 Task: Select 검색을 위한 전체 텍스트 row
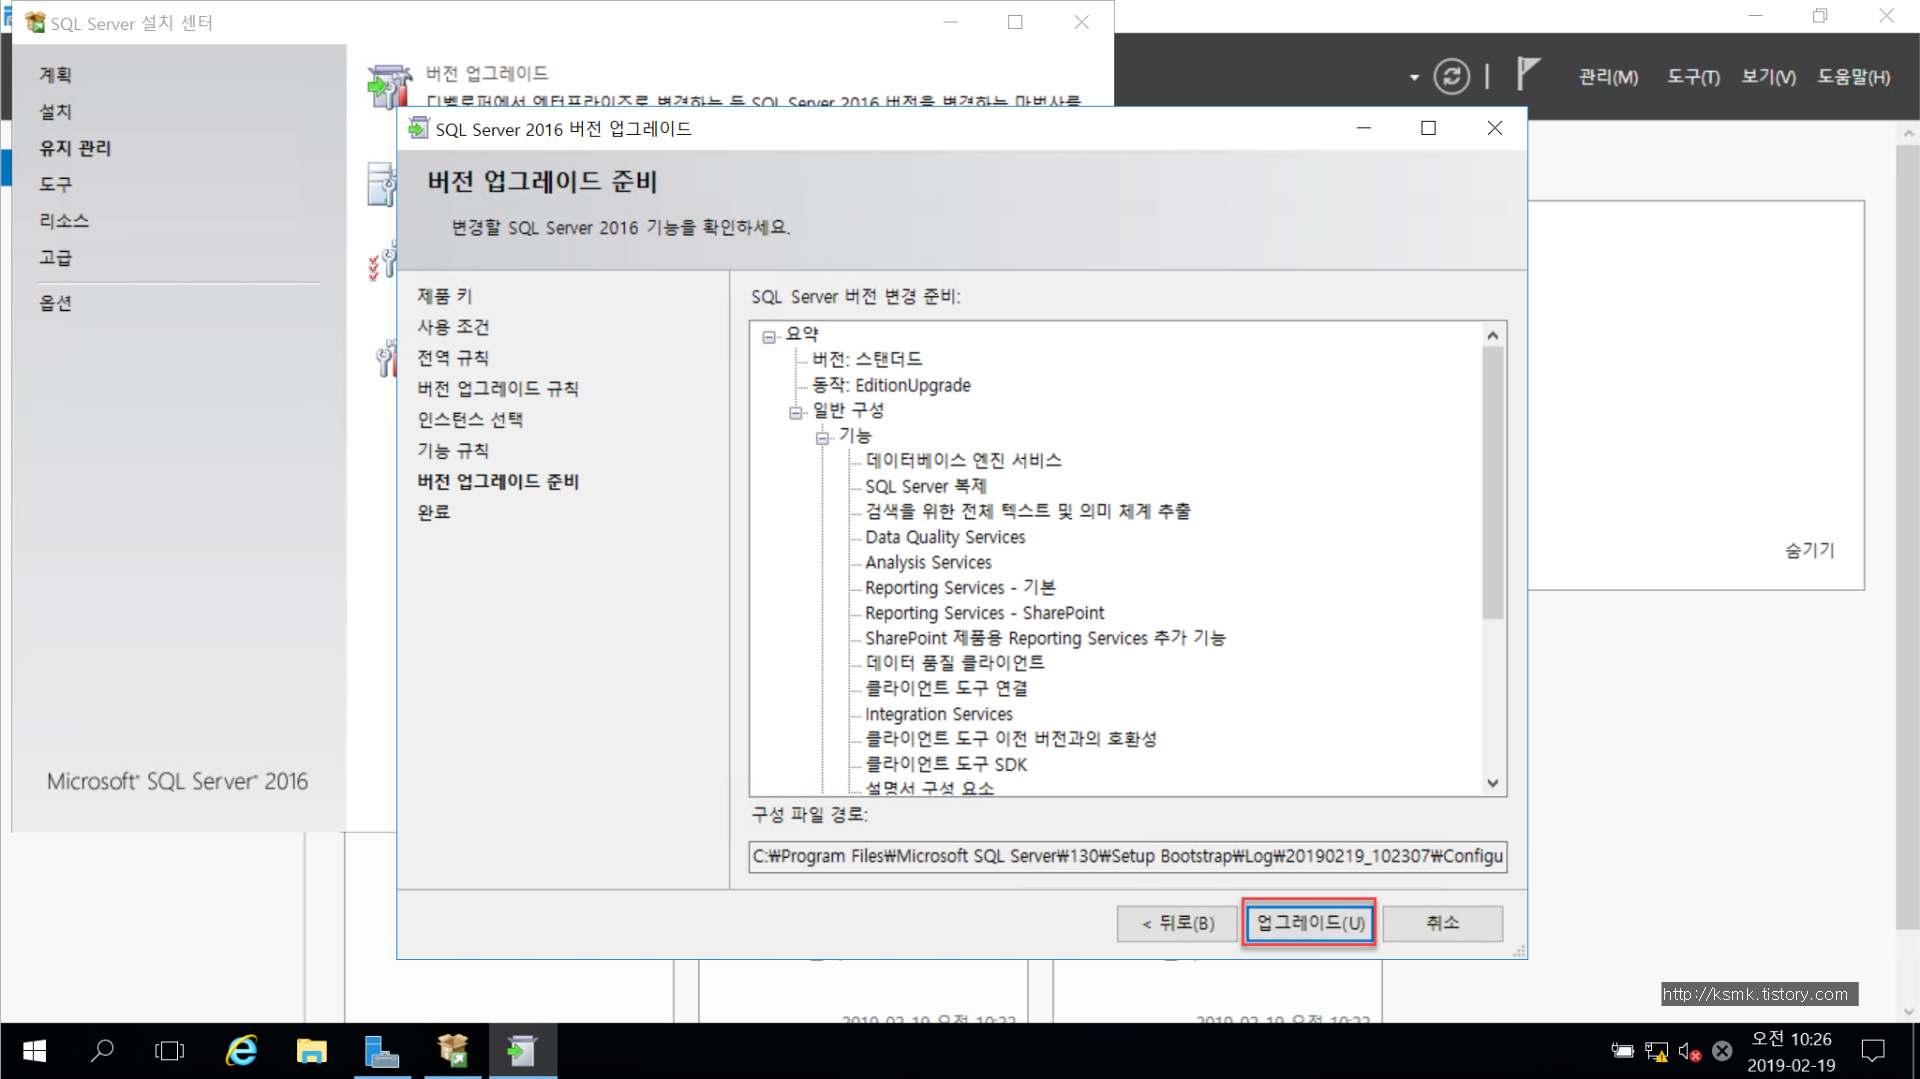[1027, 511]
